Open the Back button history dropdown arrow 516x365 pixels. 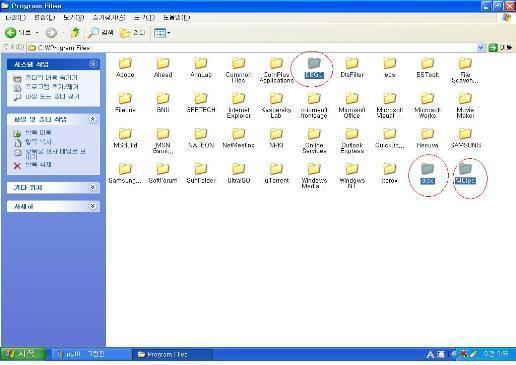tap(37, 33)
